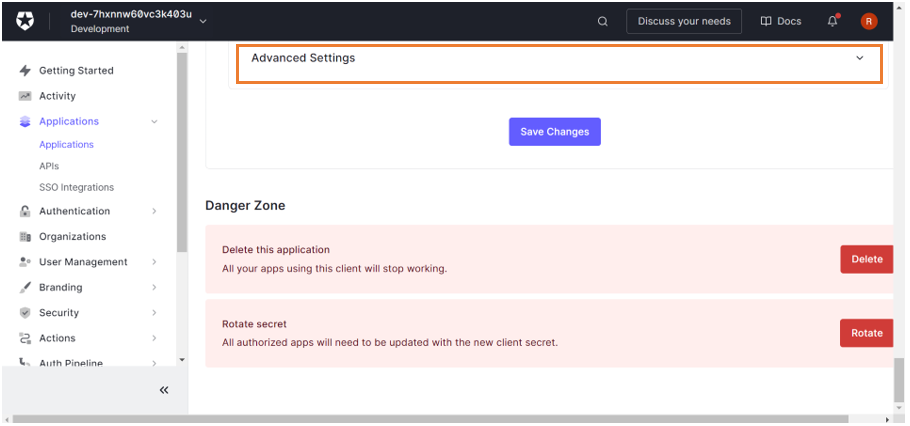910x426 pixels.
Task: Click the Getting Started lightning icon
Action: (x=25, y=71)
